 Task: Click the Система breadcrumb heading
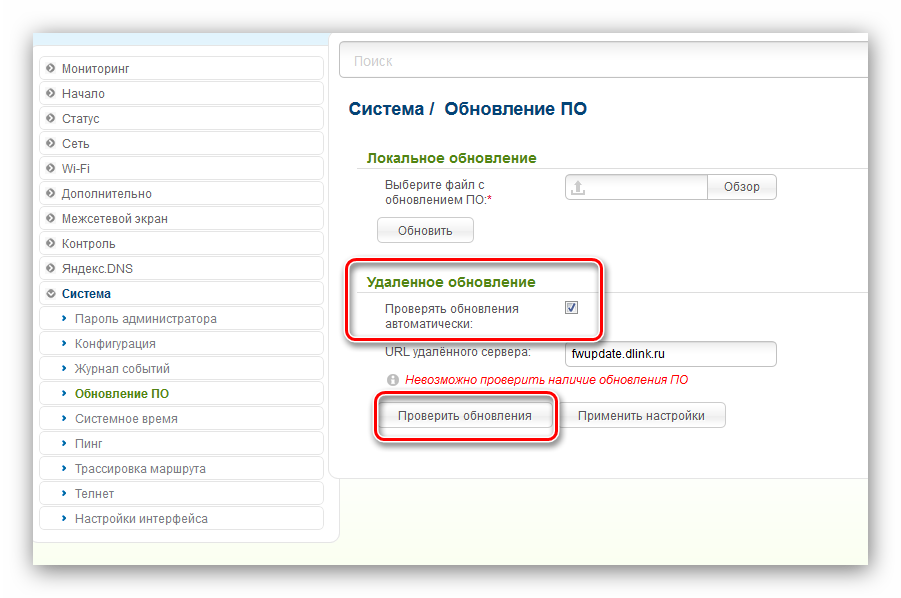[386, 109]
